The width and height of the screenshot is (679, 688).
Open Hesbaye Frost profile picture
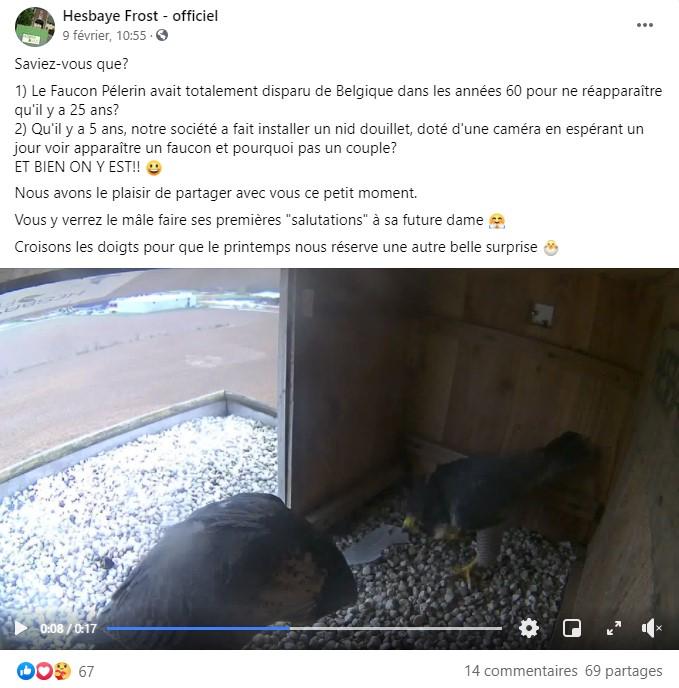click(35, 26)
